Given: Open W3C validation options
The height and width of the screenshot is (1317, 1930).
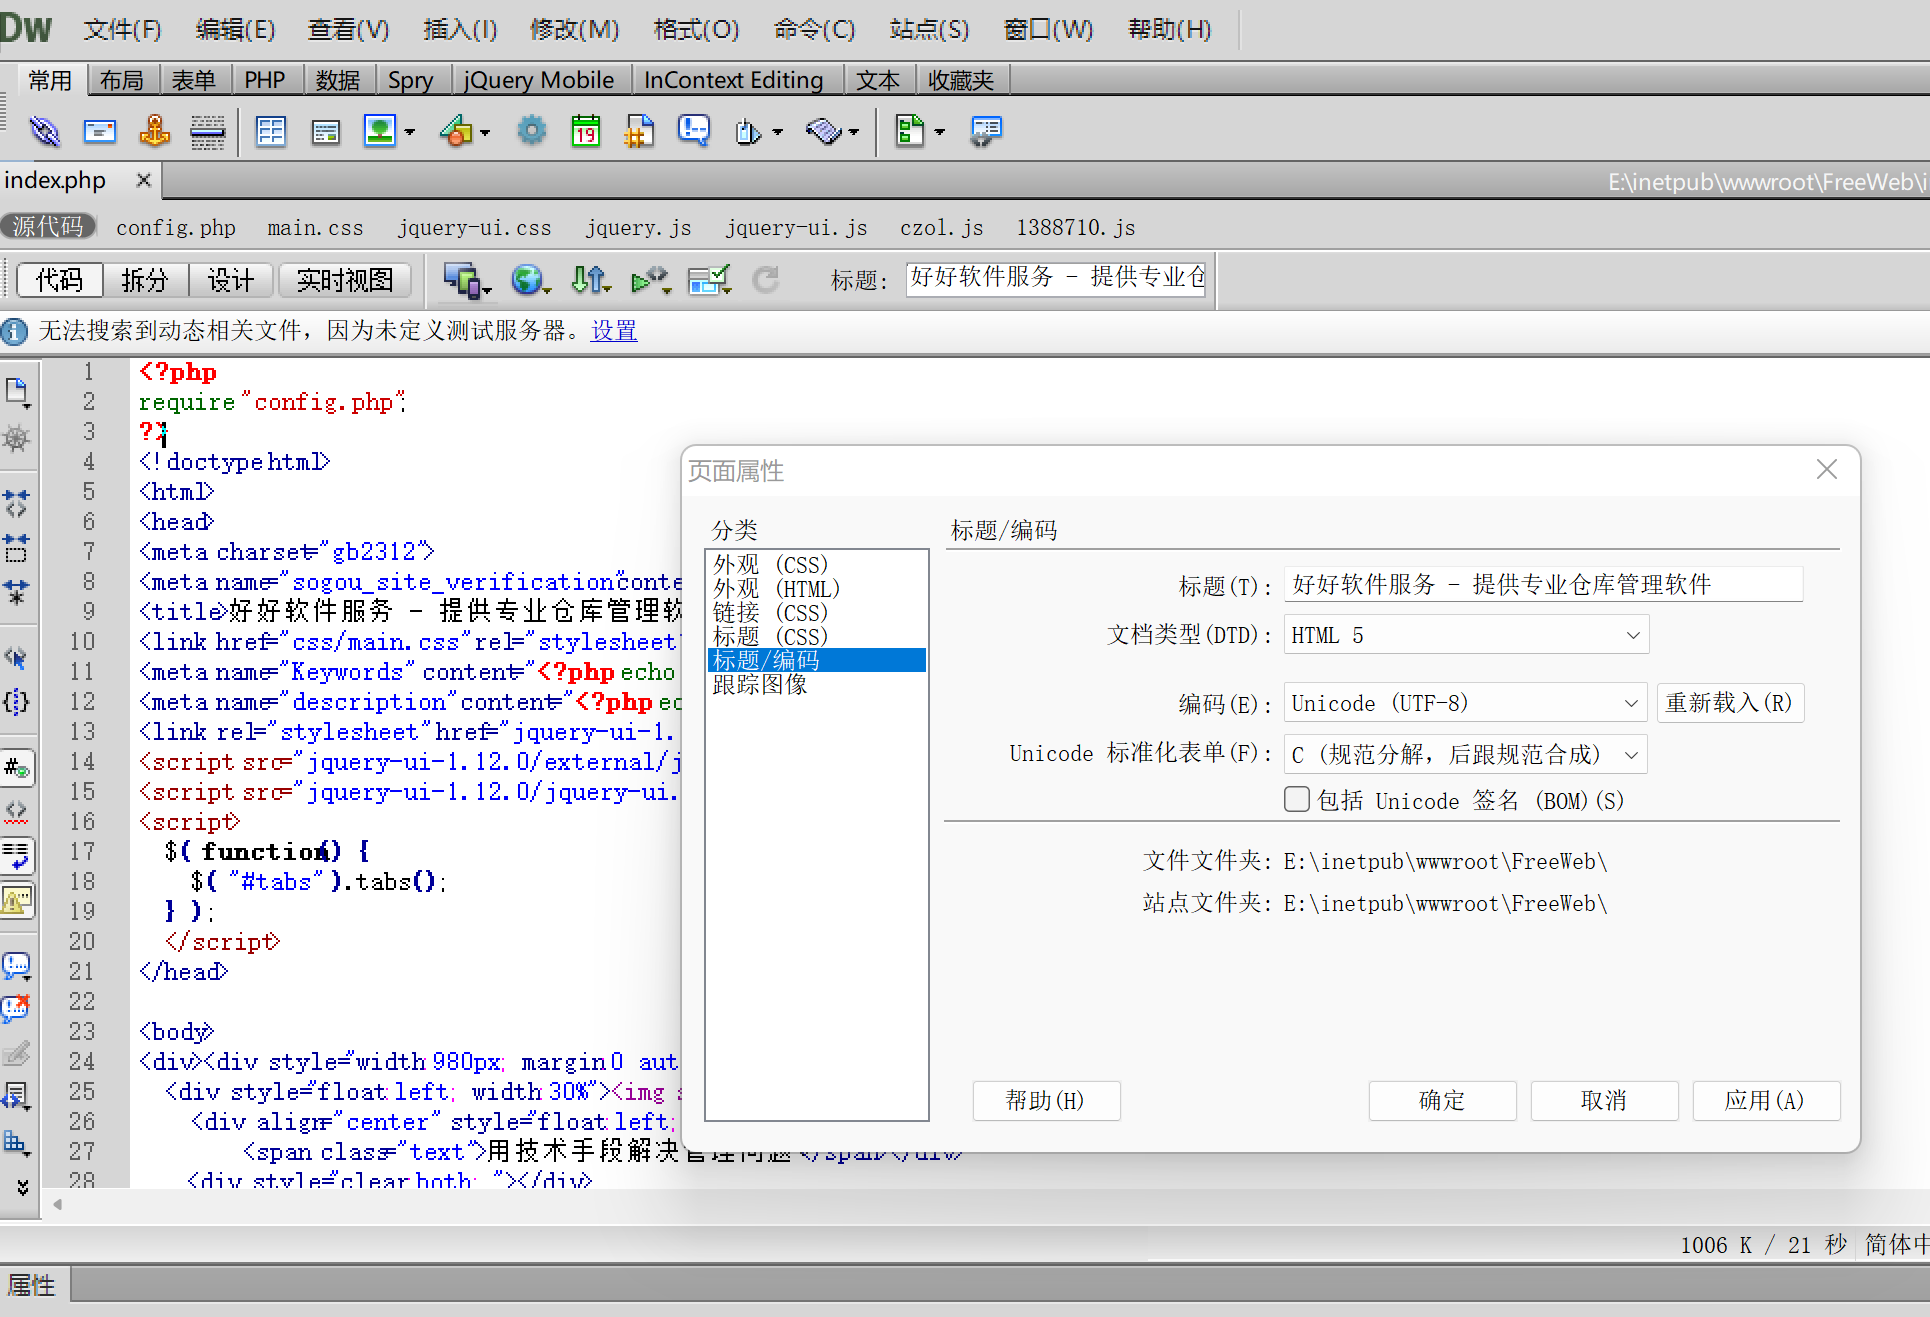Looking at the screenshot, I should pos(650,280).
